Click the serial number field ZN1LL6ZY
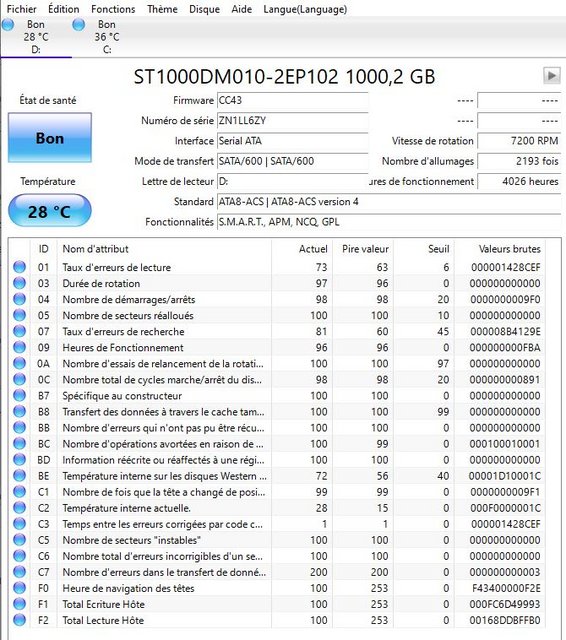 coord(293,121)
